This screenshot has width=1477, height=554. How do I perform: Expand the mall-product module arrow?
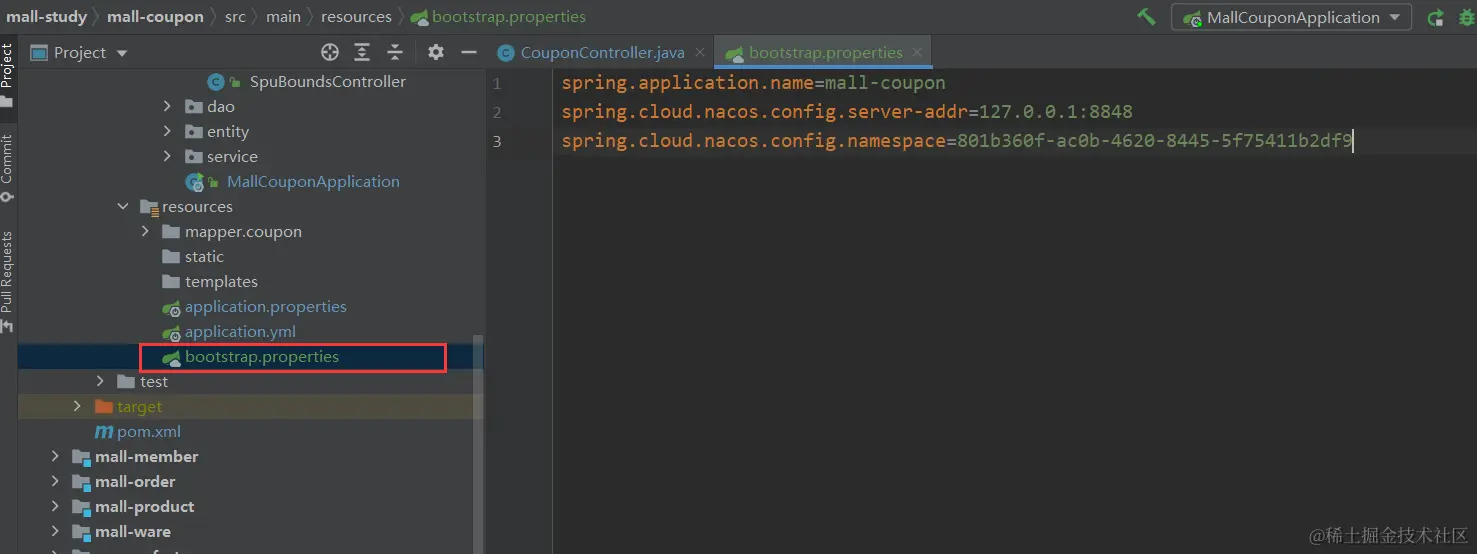[x=56, y=507]
